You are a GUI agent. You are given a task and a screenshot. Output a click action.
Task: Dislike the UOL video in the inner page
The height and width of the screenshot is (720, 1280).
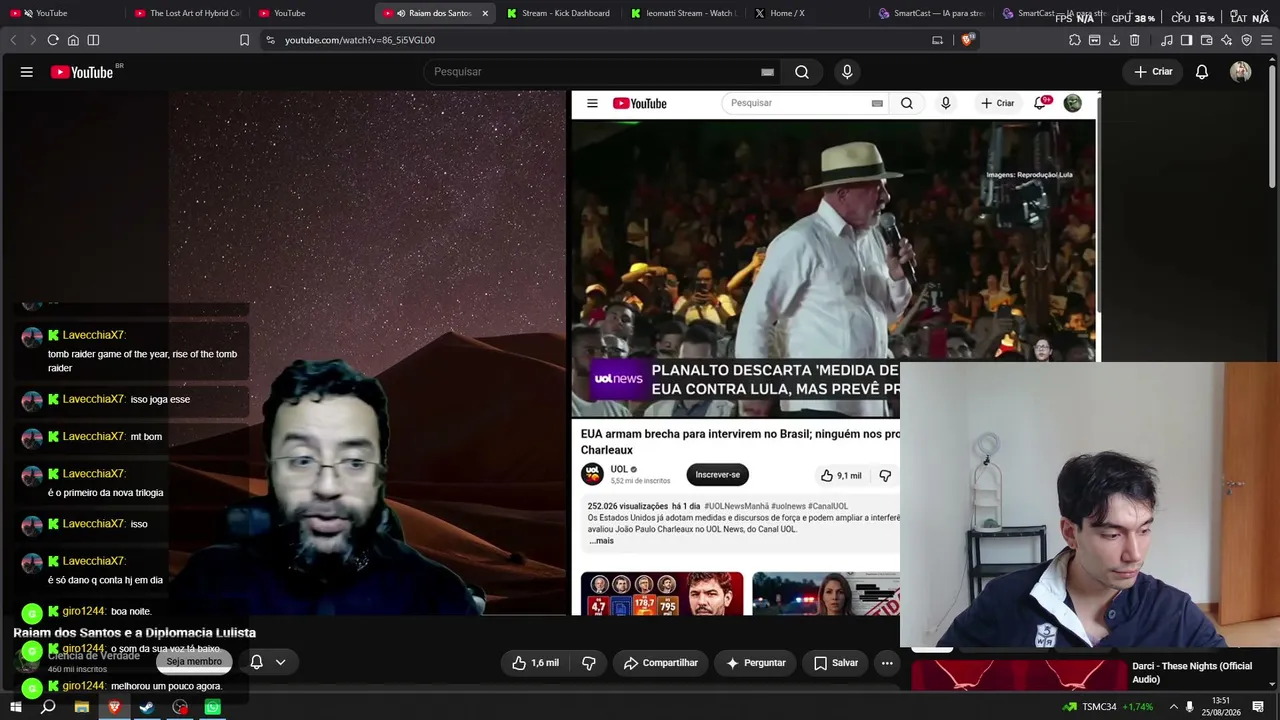coord(885,476)
